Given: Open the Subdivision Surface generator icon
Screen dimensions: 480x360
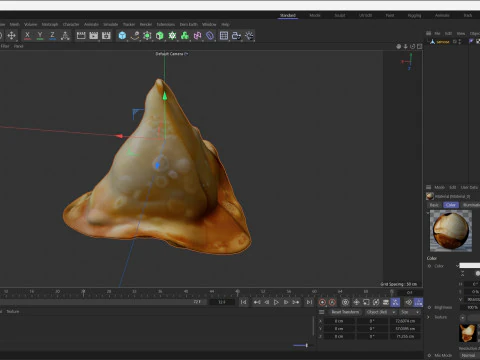Looking at the screenshot, I should 147,36.
